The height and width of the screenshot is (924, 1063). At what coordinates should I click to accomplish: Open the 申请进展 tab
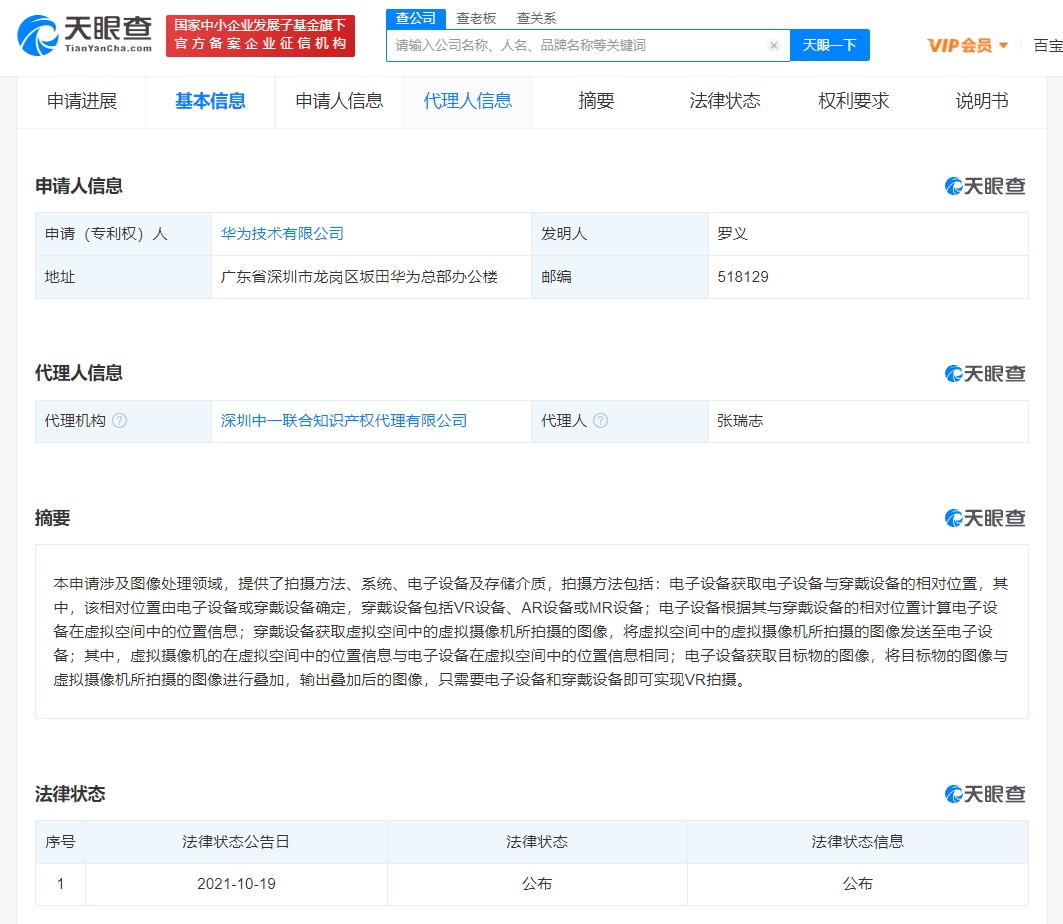82,101
